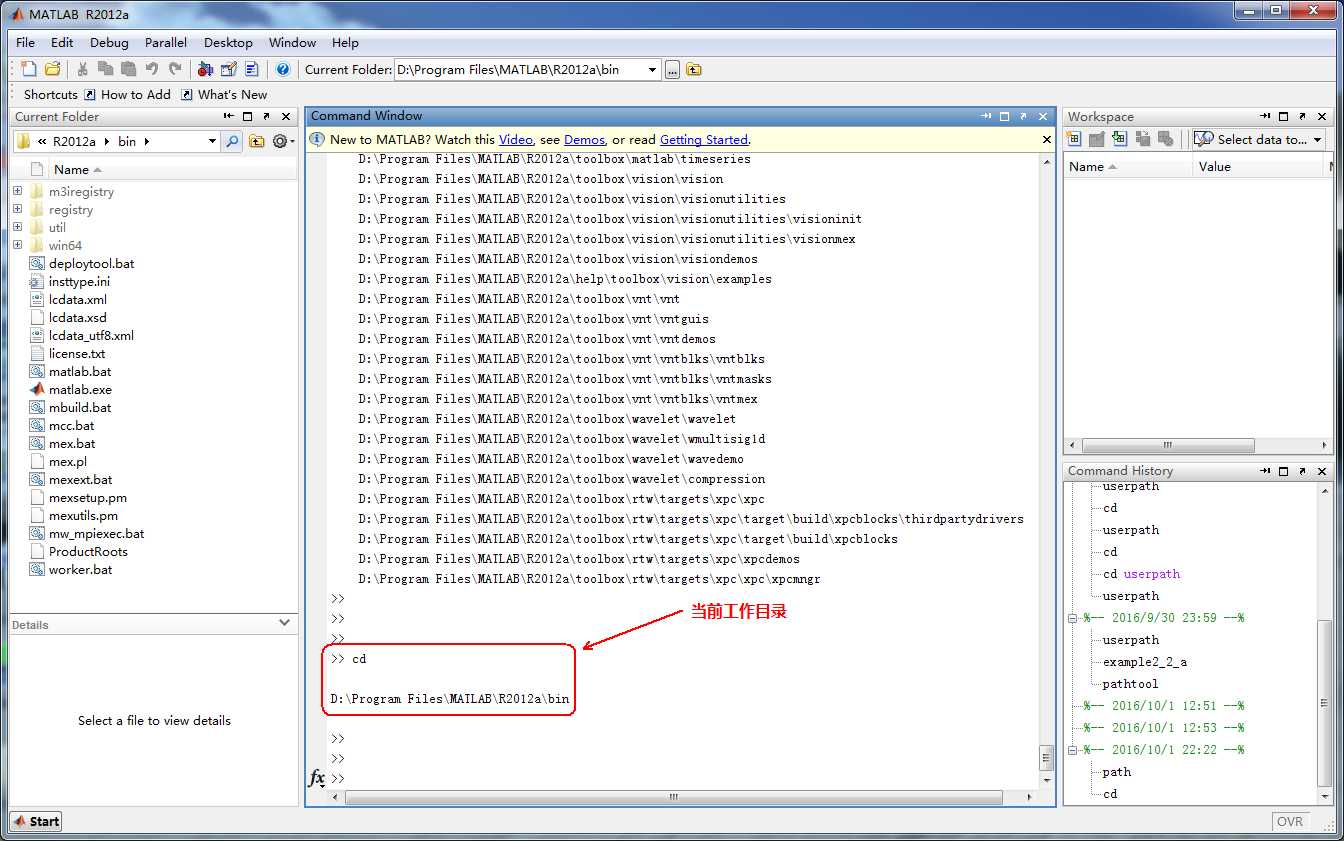Image resolution: width=1344 pixels, height=841 pixels.
Task: Open address bar dropdown in Current Folder panel
Action: (x=212, y=141)
